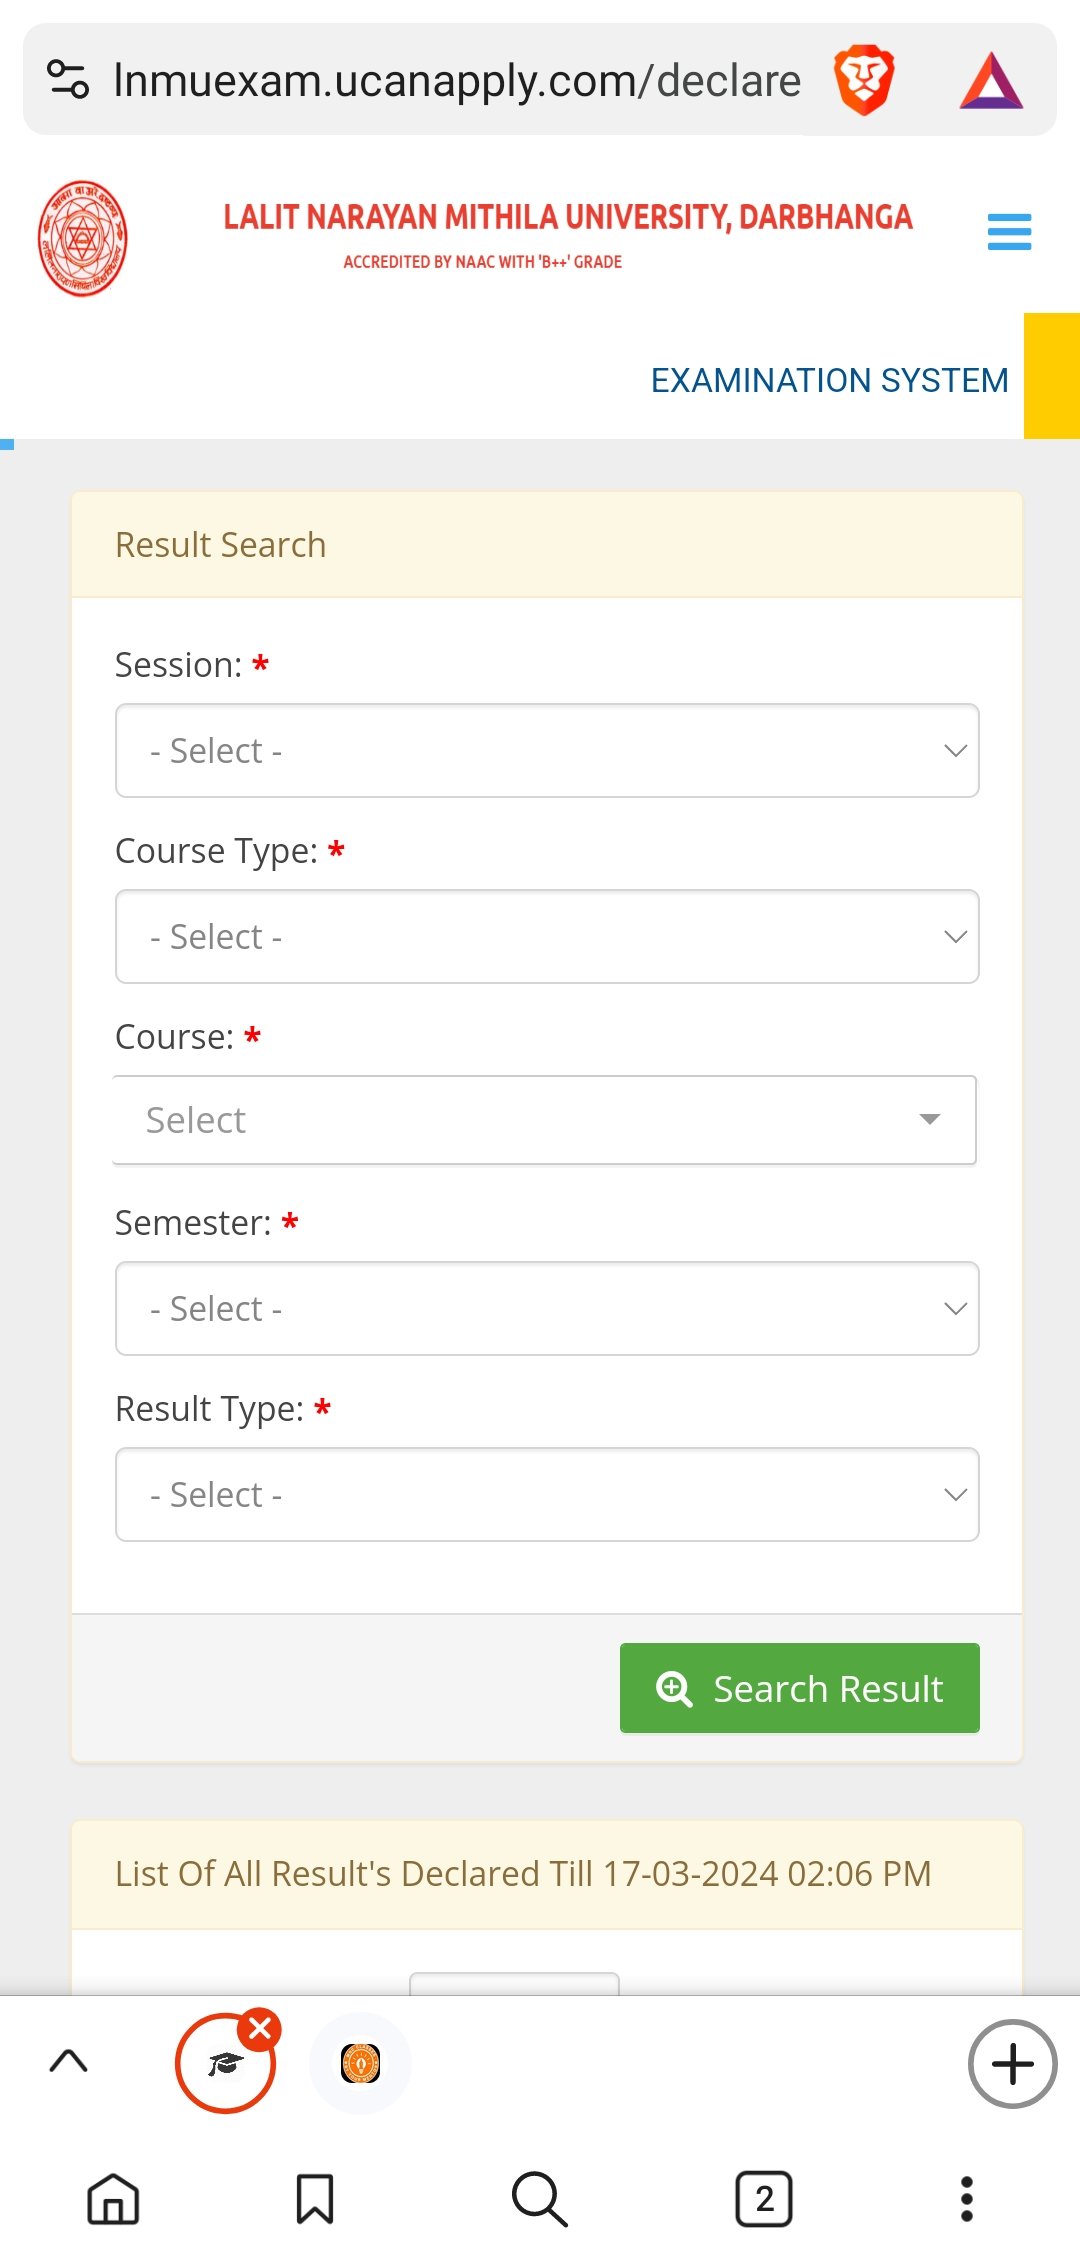Switch to the orange emblem tab
1080x2266 pixels.
pos(361,2063)
